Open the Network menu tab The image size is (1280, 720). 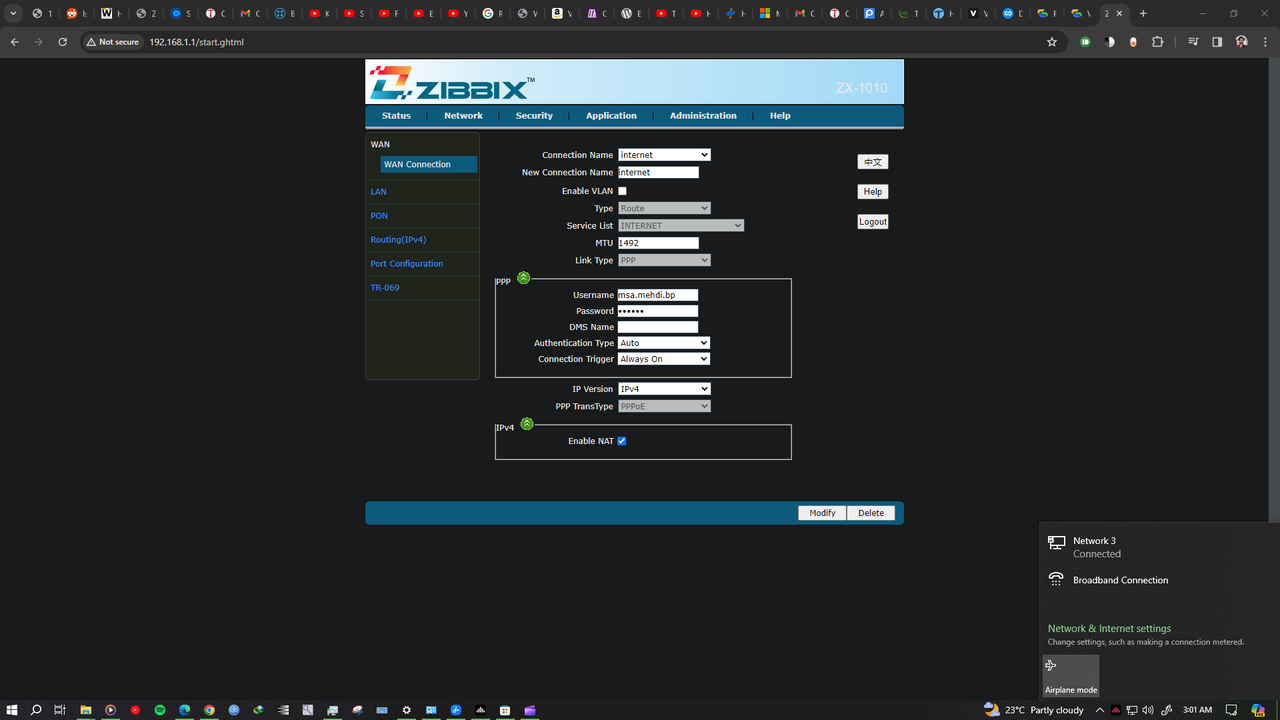(463, 116)
